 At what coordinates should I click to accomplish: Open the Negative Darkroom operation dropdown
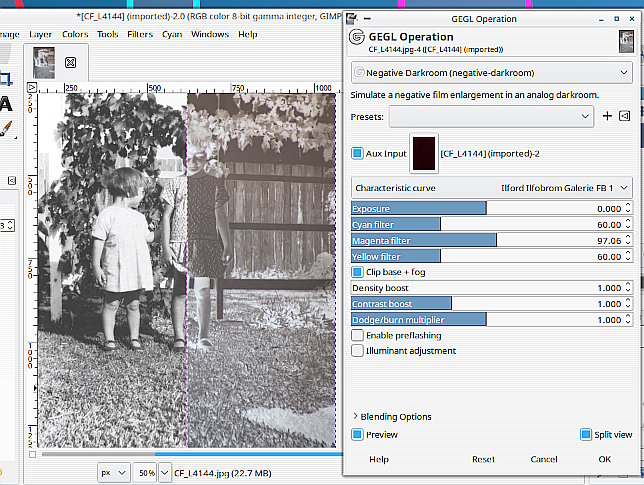[x=491, y=73]
